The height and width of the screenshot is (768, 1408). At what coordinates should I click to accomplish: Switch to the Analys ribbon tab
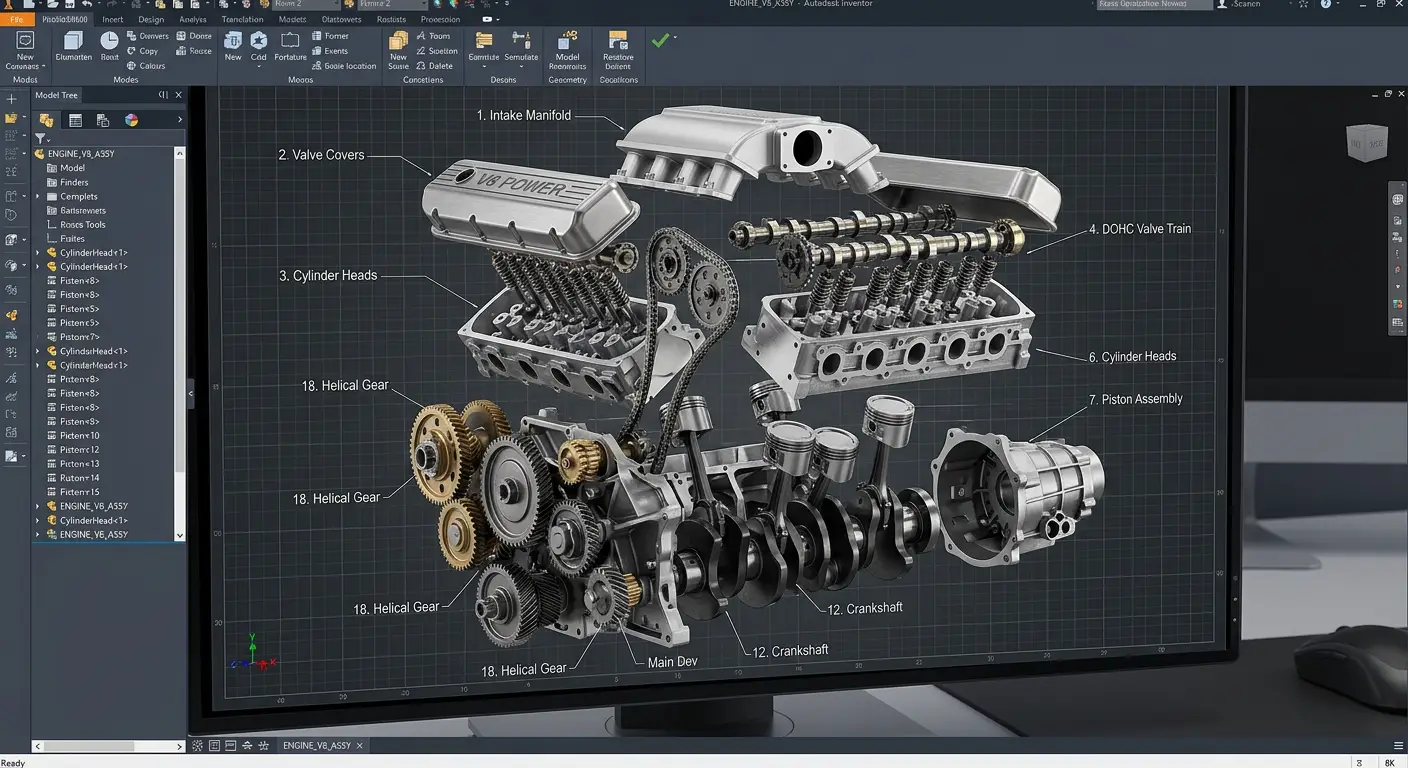193,19
